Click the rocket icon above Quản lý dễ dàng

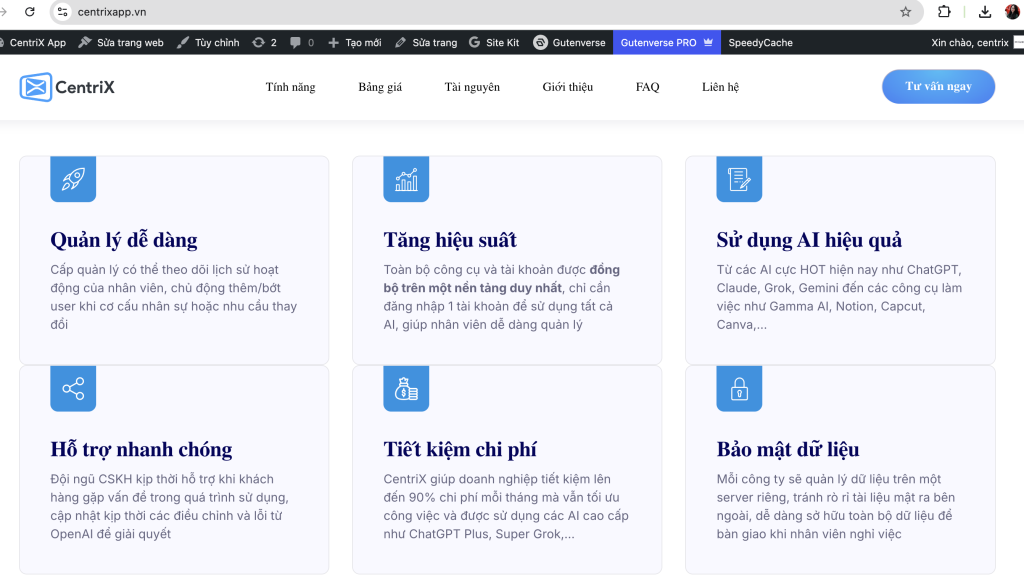point(73,180)
